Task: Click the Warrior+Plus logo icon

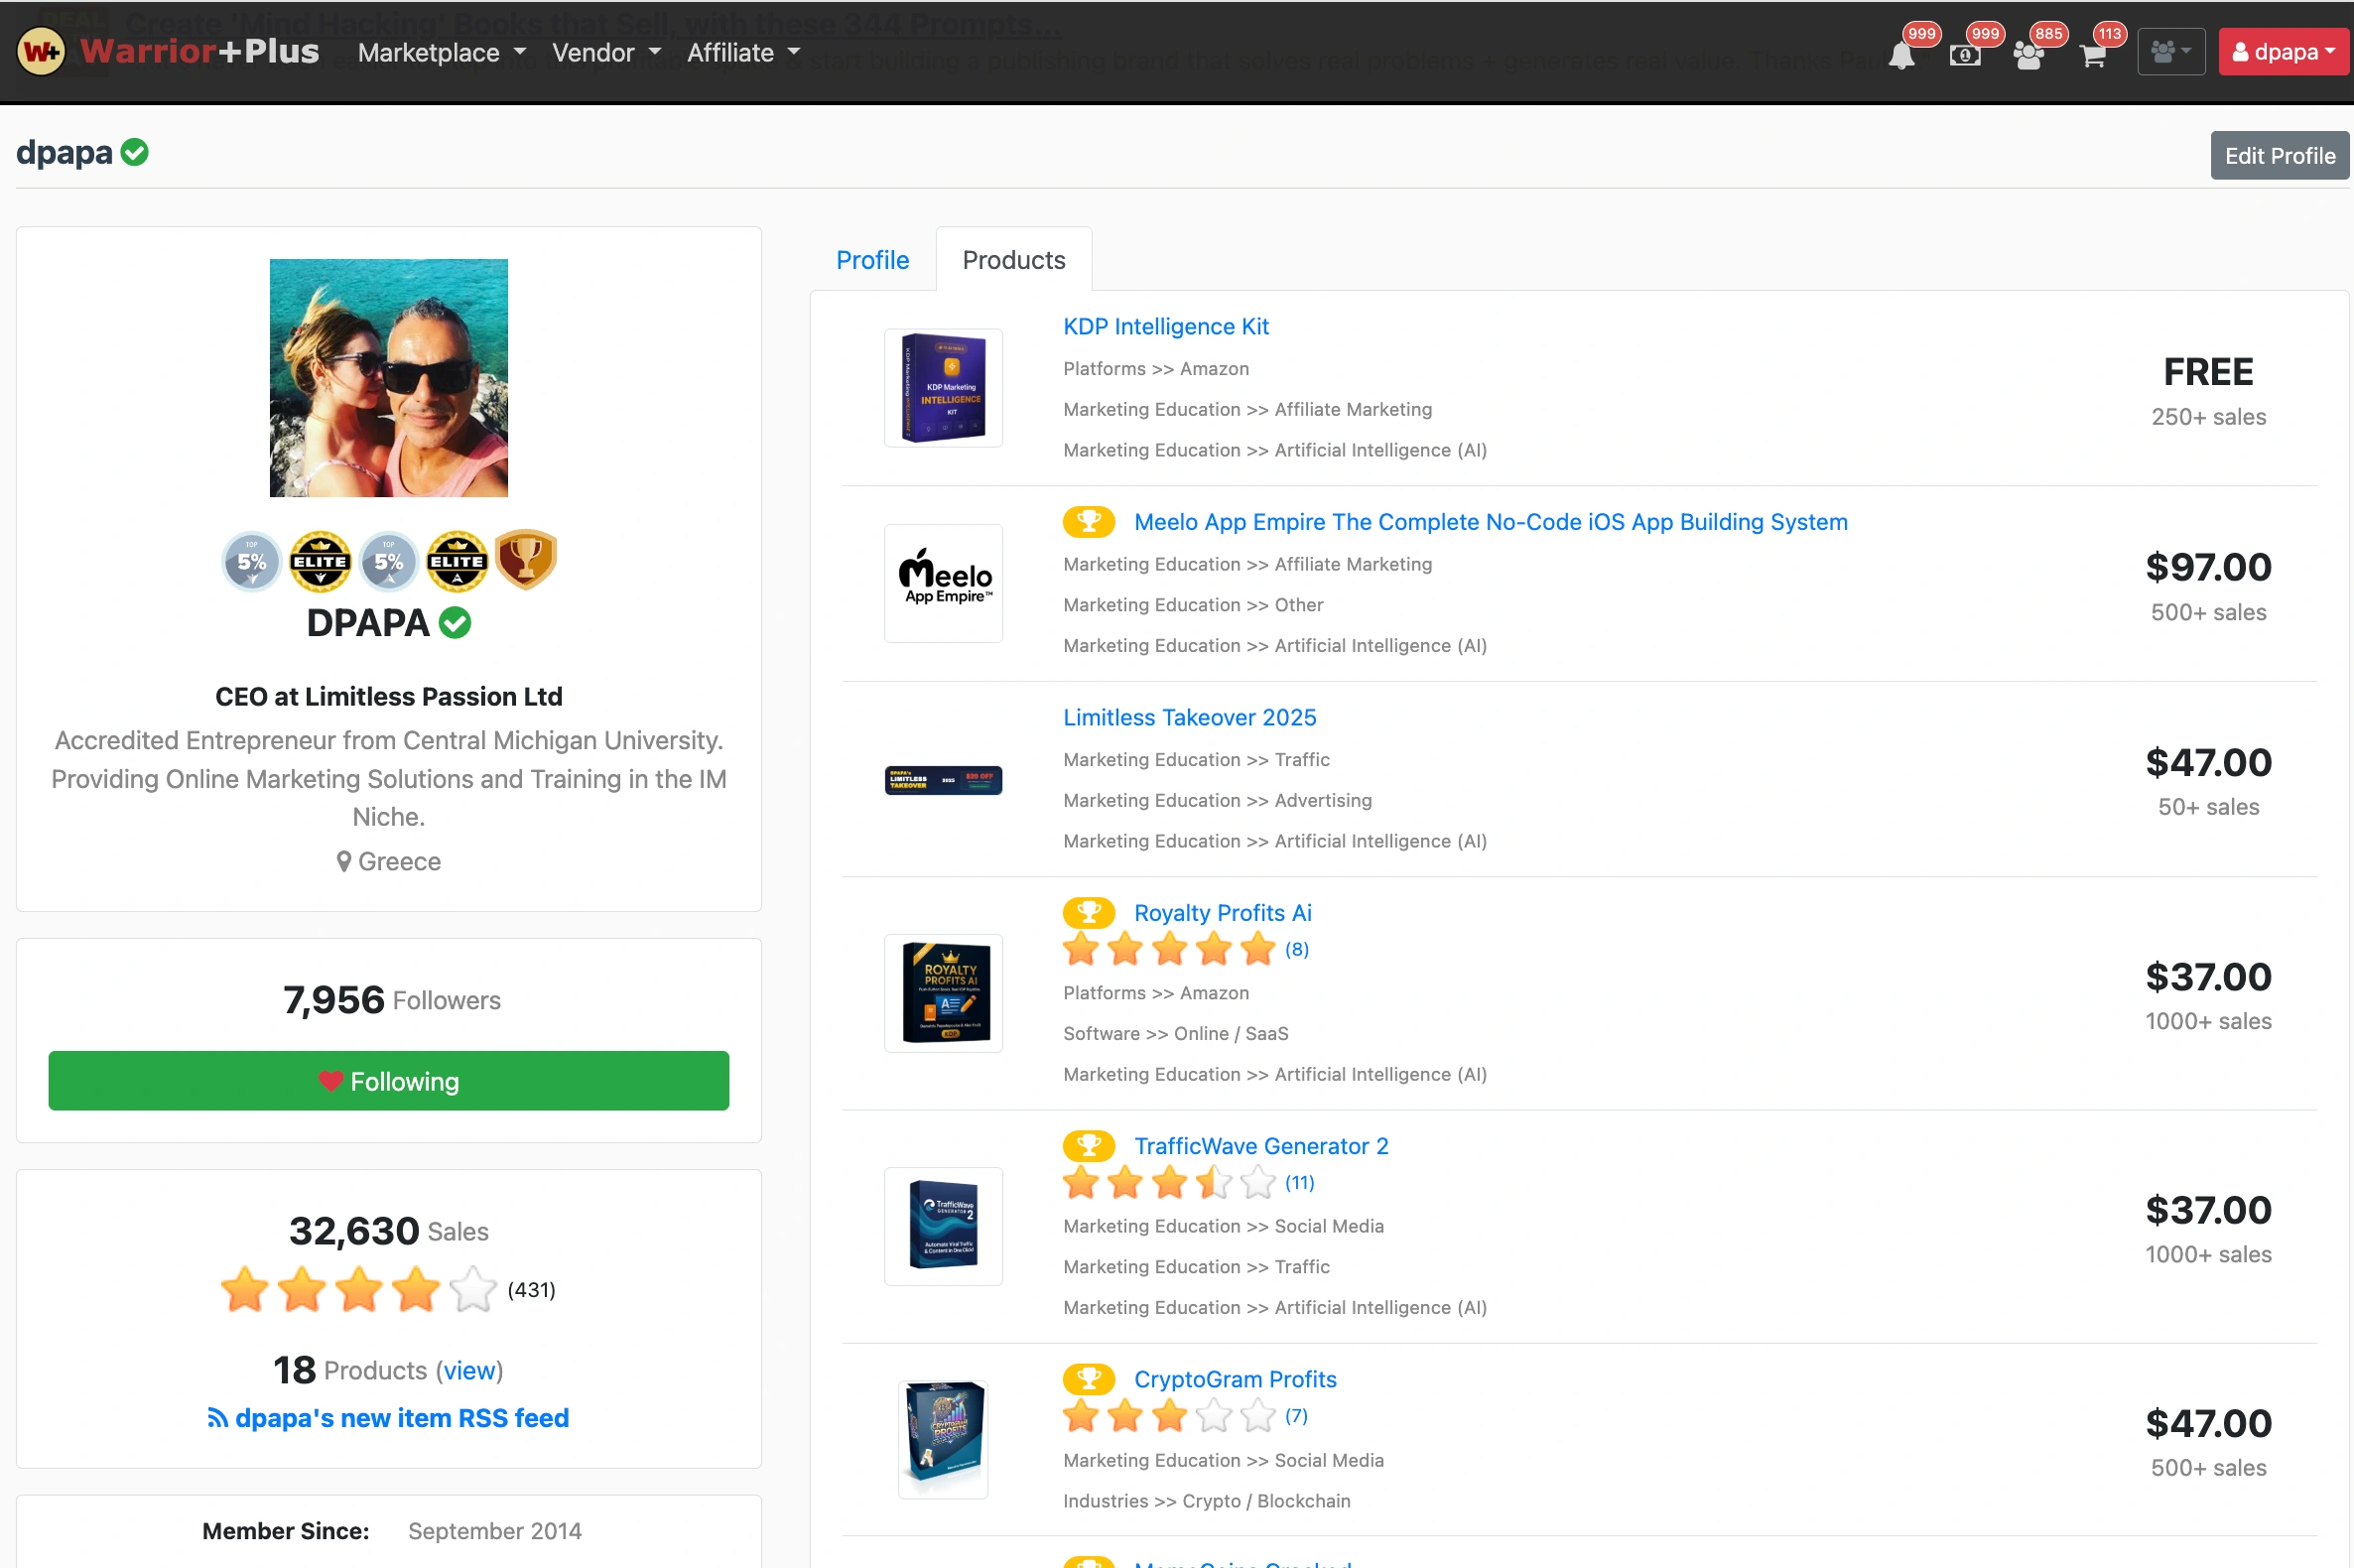Action: (x=41, y=51)
